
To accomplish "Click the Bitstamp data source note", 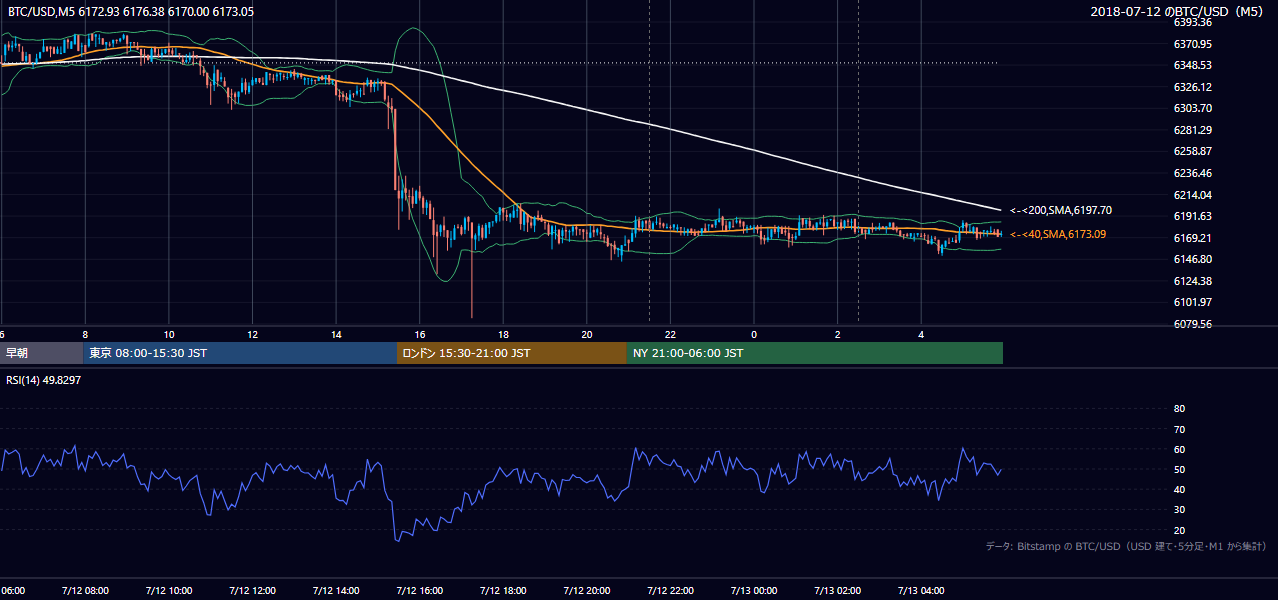I will [1126, 547].
